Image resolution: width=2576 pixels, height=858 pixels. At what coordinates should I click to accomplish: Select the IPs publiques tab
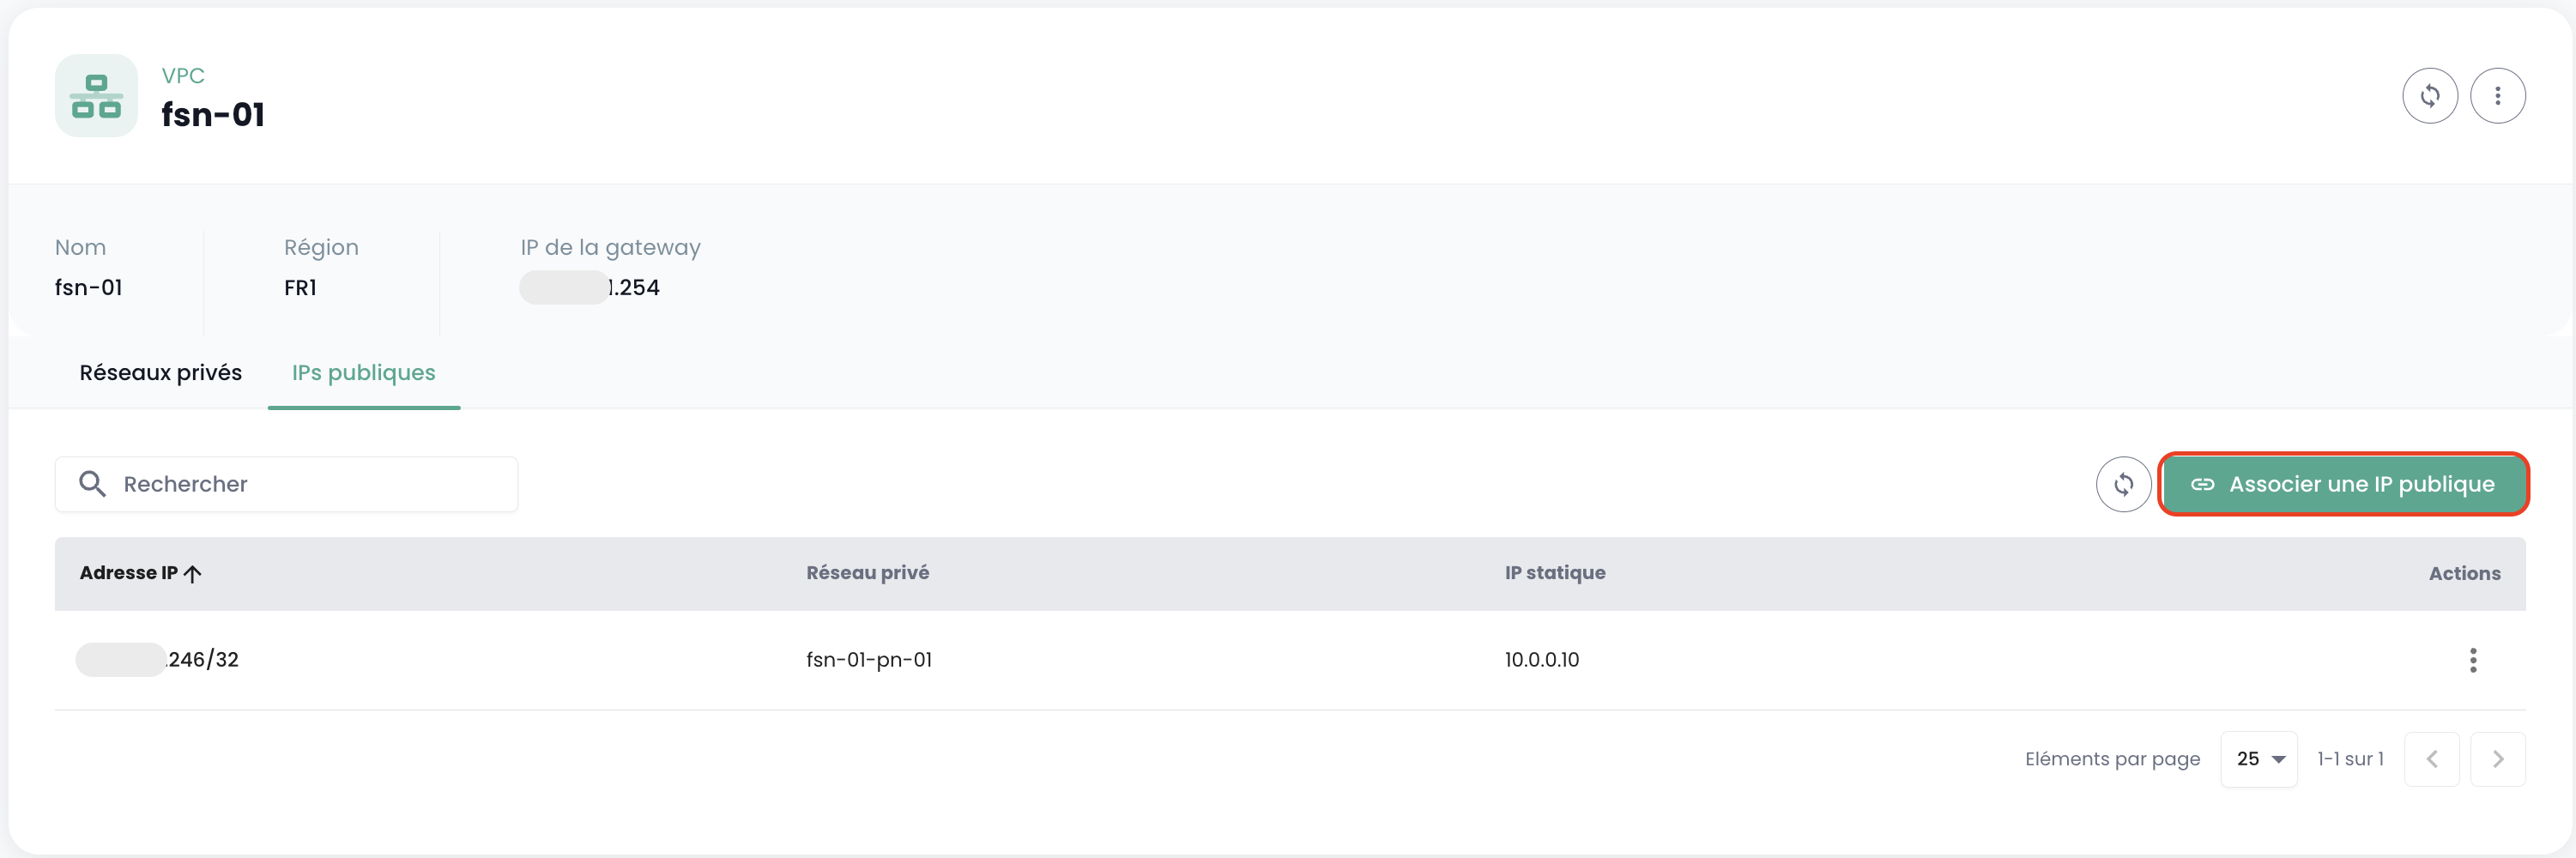point(363,373)
